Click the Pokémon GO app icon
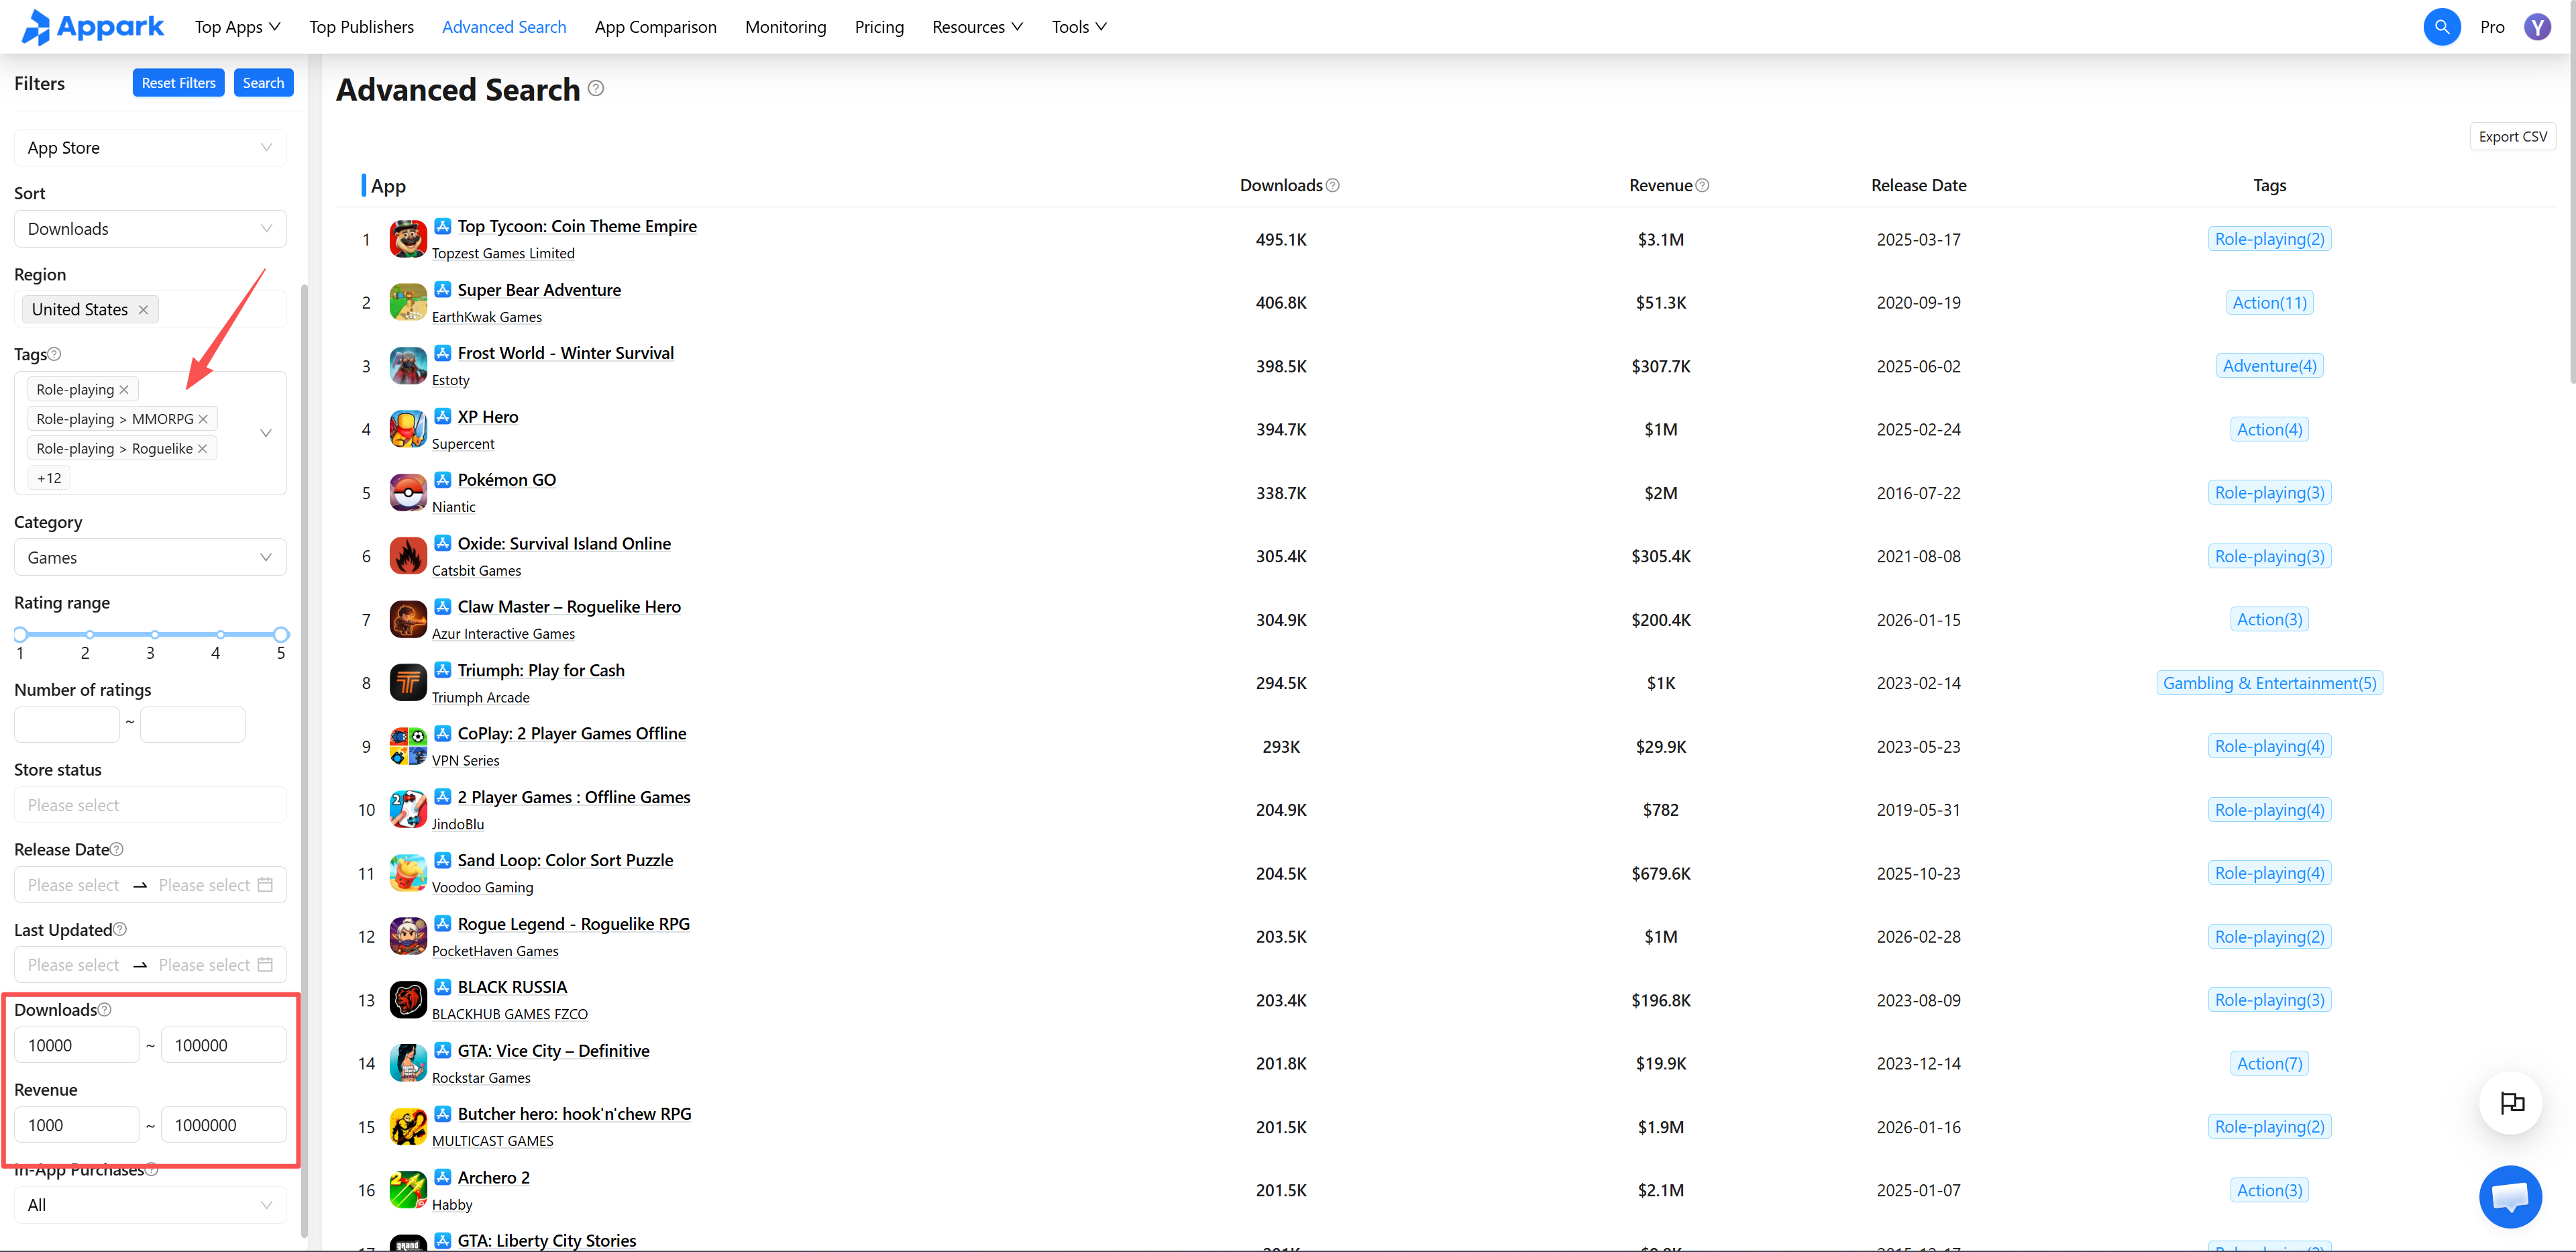This screenshot has height=1252, width=2576. (x=408, y=493)
